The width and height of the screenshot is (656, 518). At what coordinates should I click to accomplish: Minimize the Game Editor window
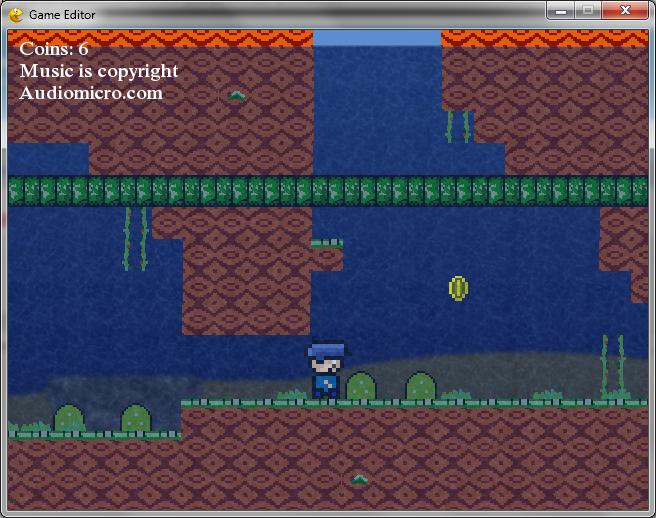(561, 10)
